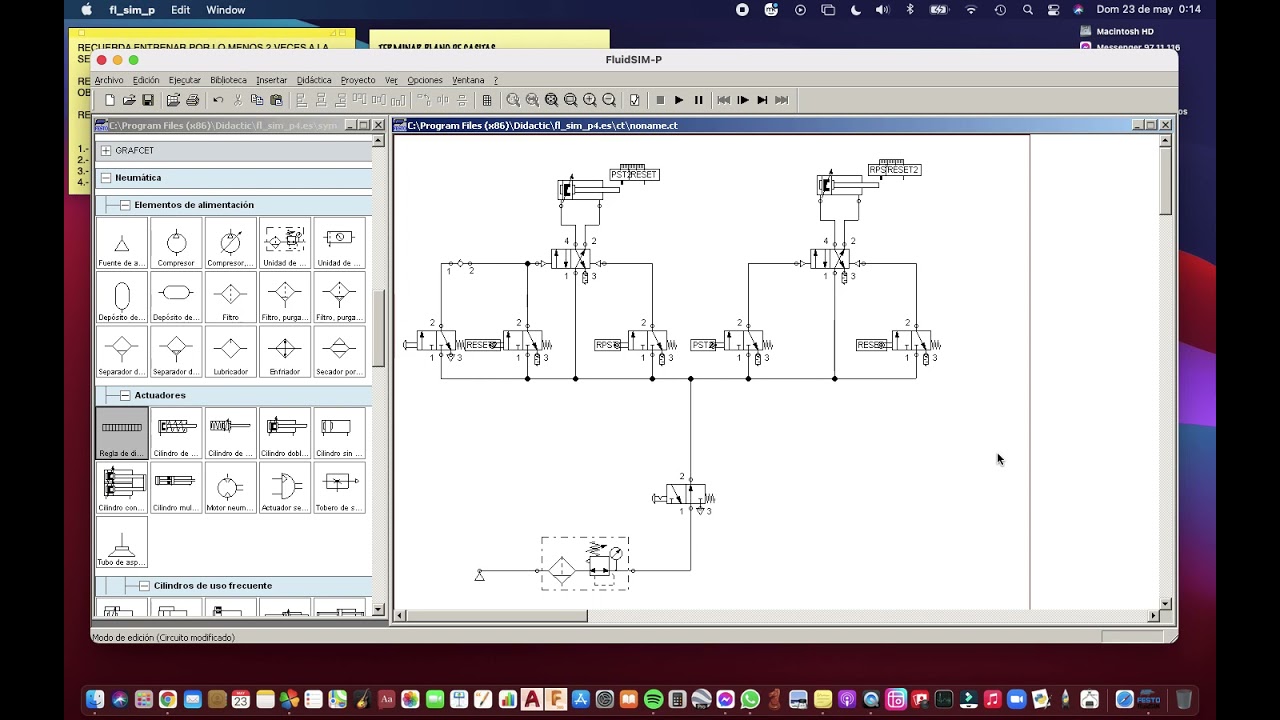Reset and restart simulation button
The width and height of the screenshot is (1280, 720).
coord(723,100)
